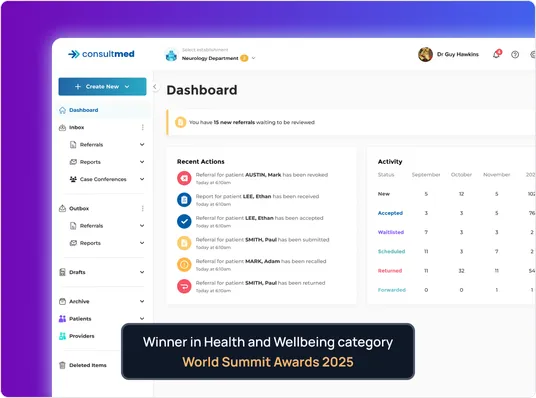Open the Neurology Department dropdown arrow

[x=253, y=58]
